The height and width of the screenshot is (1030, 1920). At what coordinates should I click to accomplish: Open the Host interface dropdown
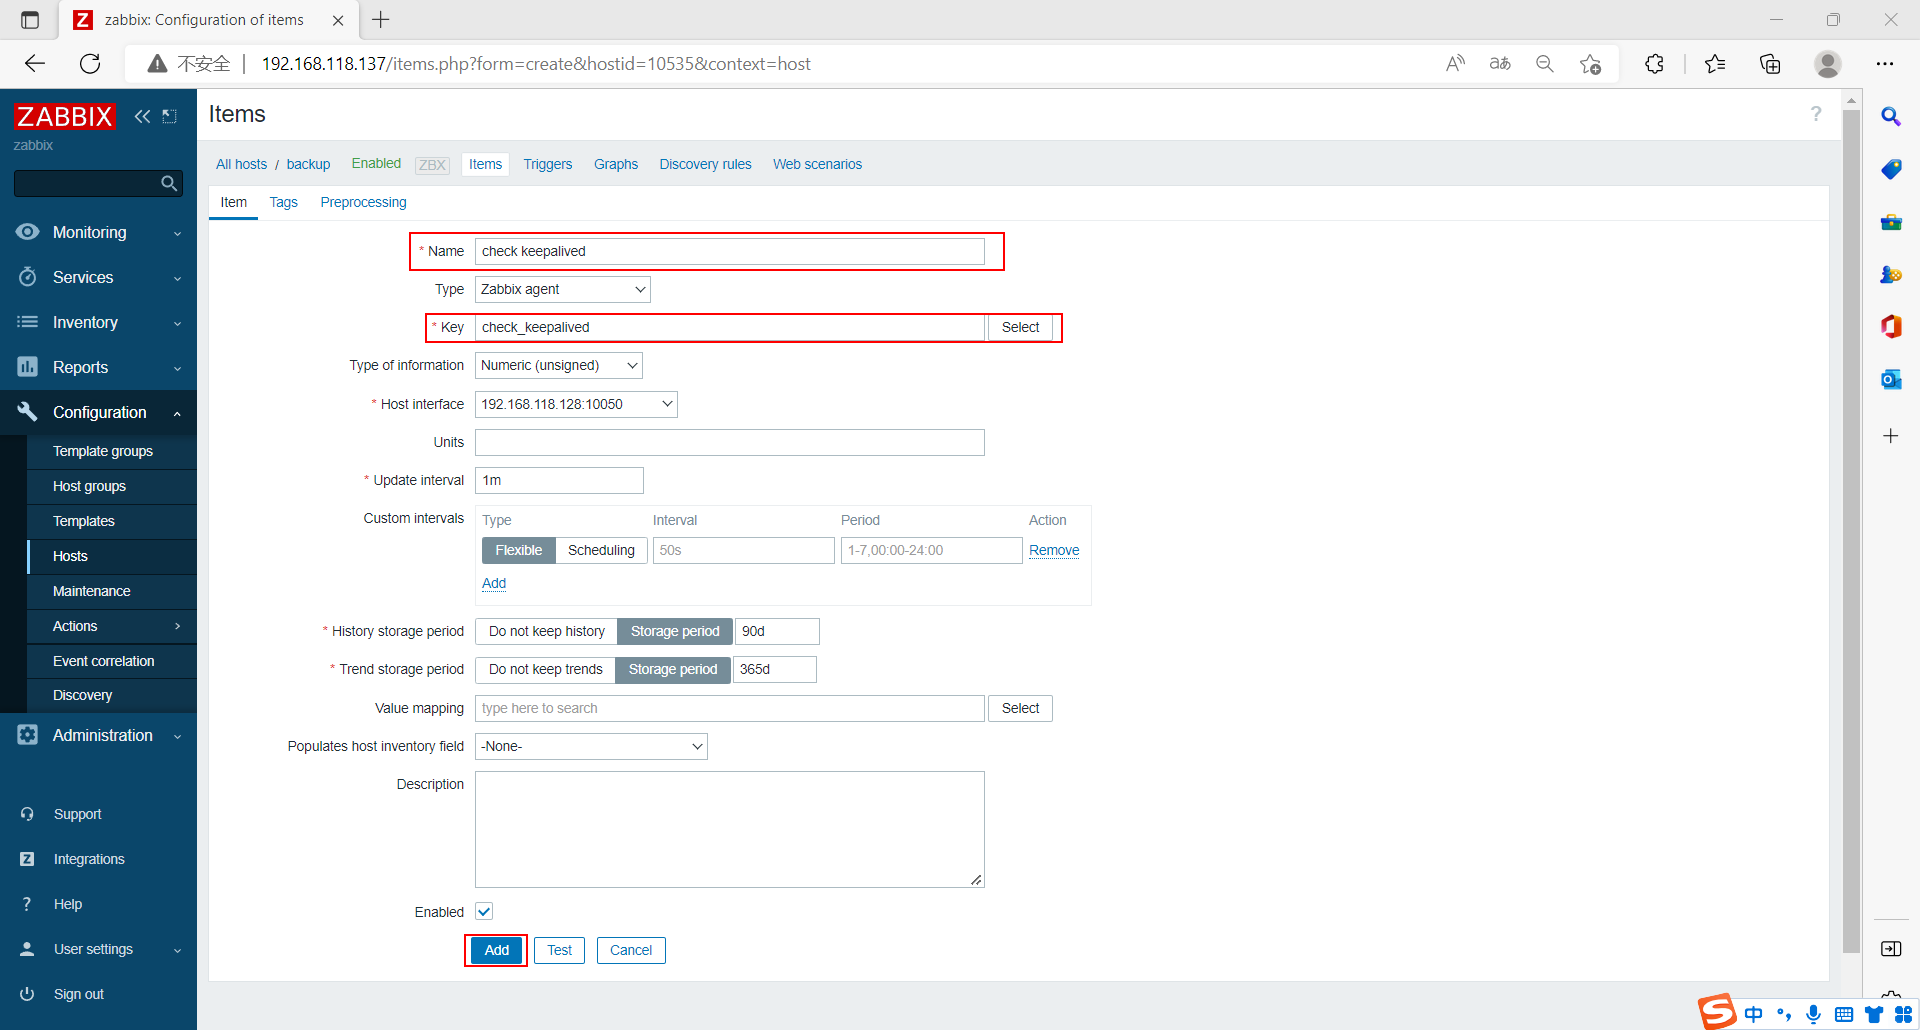tap(576, 404)
